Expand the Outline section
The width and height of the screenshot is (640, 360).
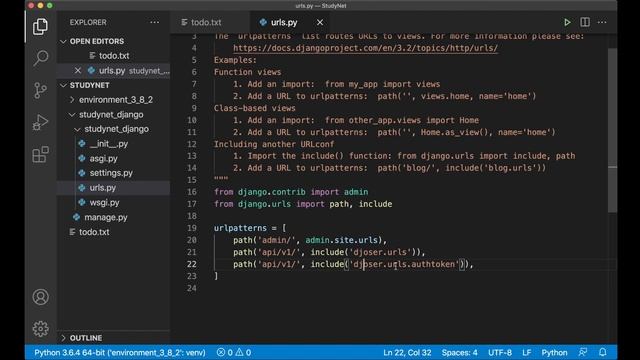coord(63,338)
